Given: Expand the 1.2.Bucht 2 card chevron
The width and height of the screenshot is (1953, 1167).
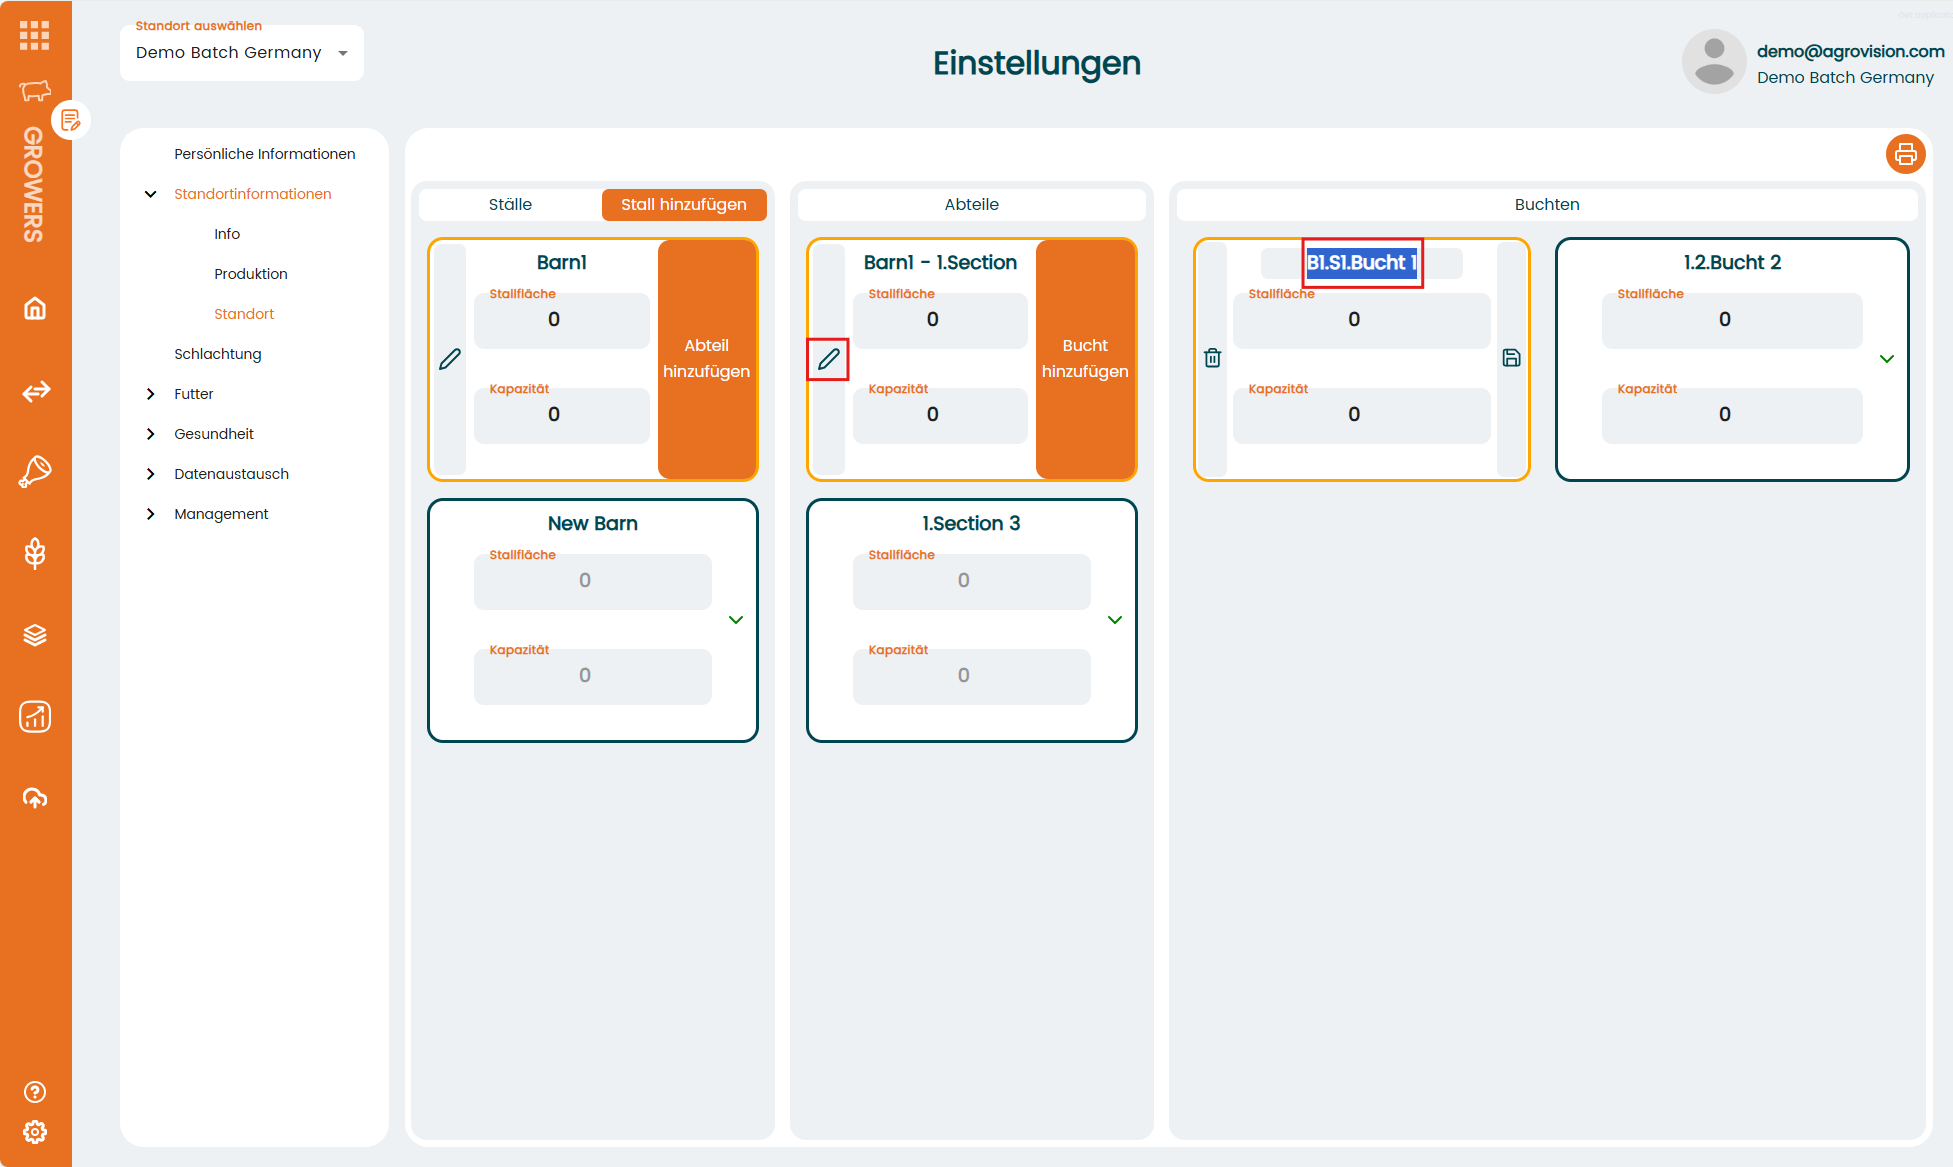Looking at the screenshot, I should click(1887, 359).
